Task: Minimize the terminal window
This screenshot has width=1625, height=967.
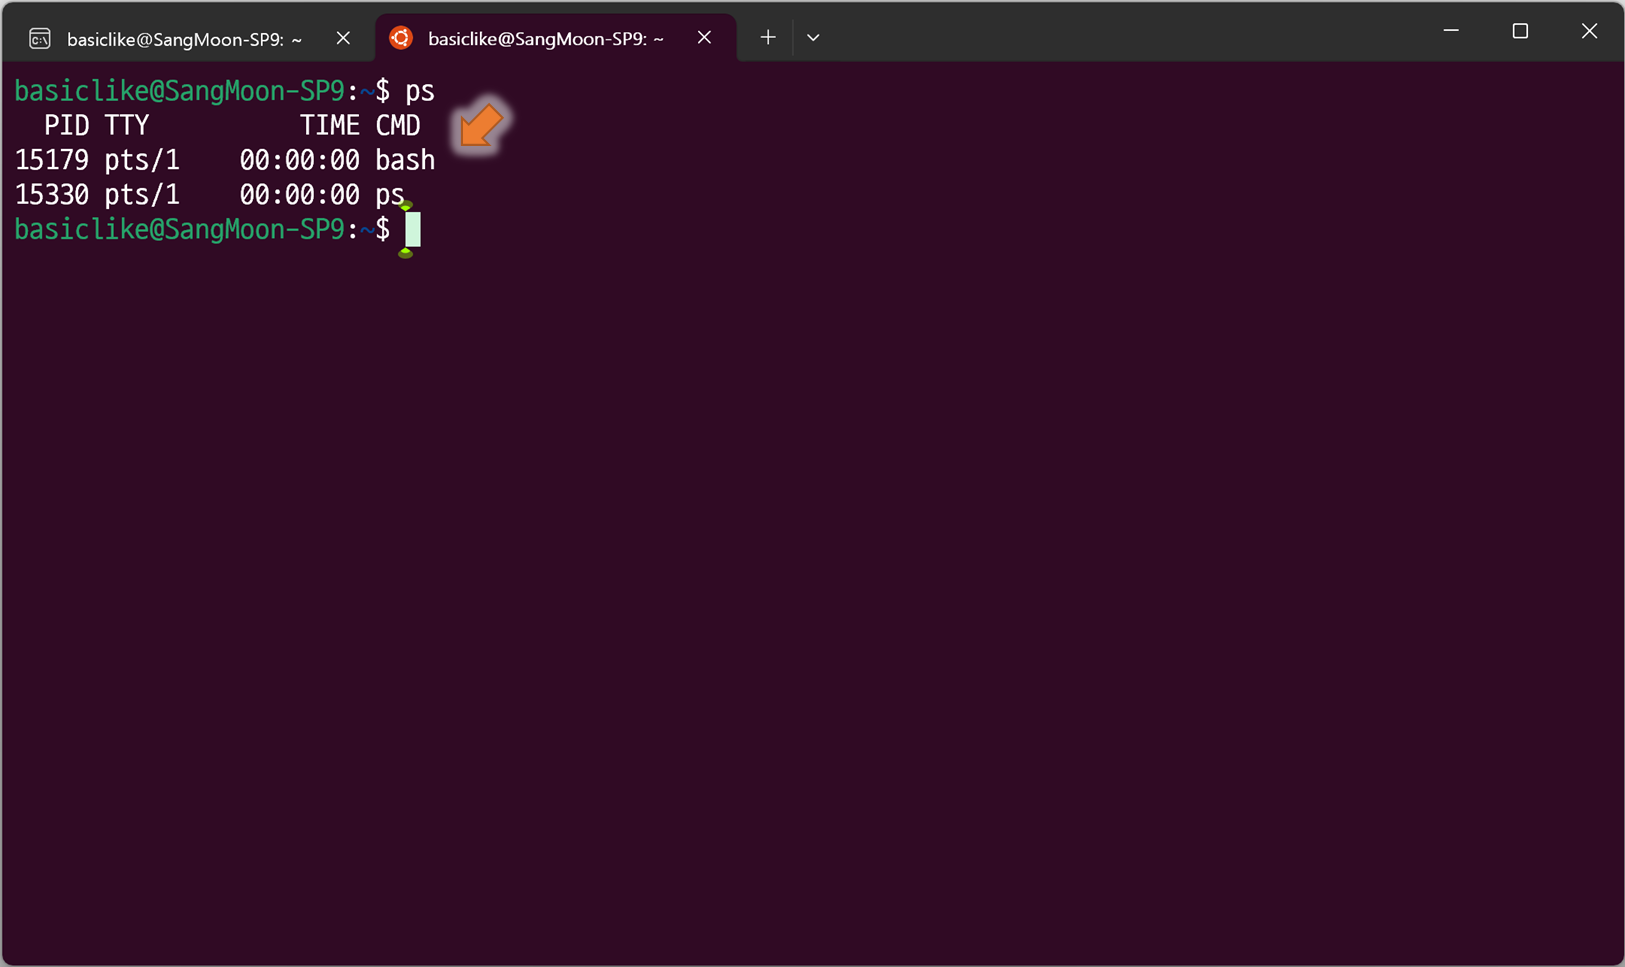Action: pos(1451,31)
